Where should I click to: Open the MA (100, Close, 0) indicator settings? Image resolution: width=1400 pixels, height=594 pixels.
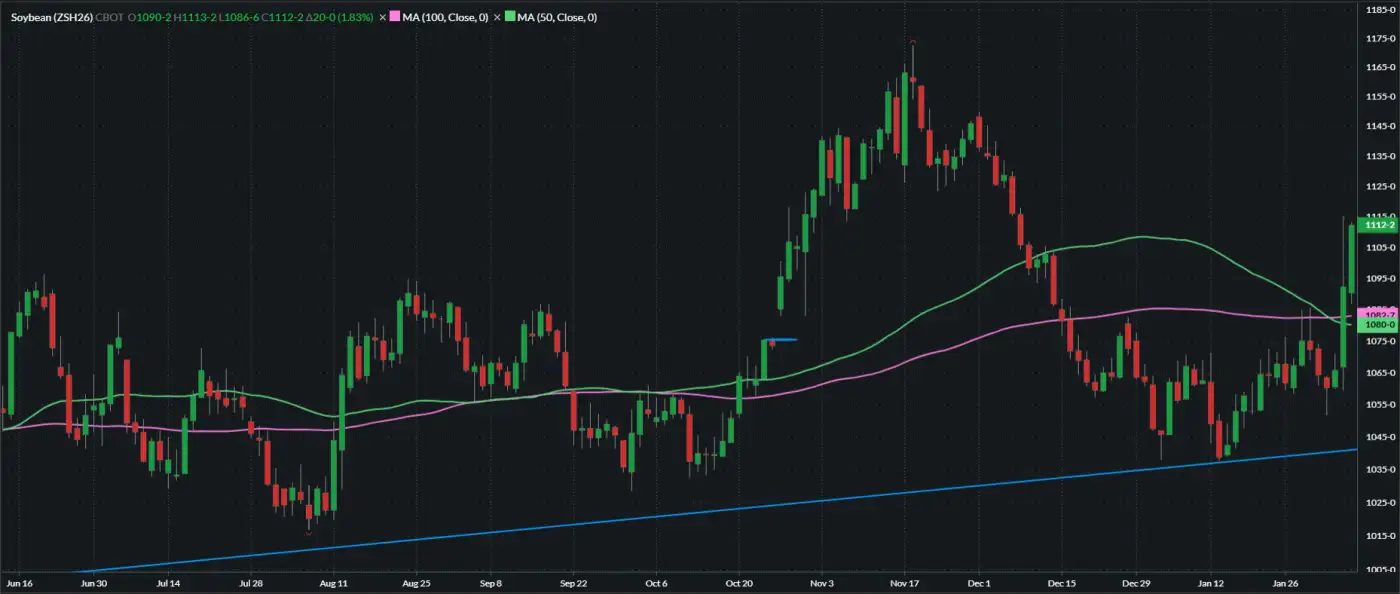444,17
